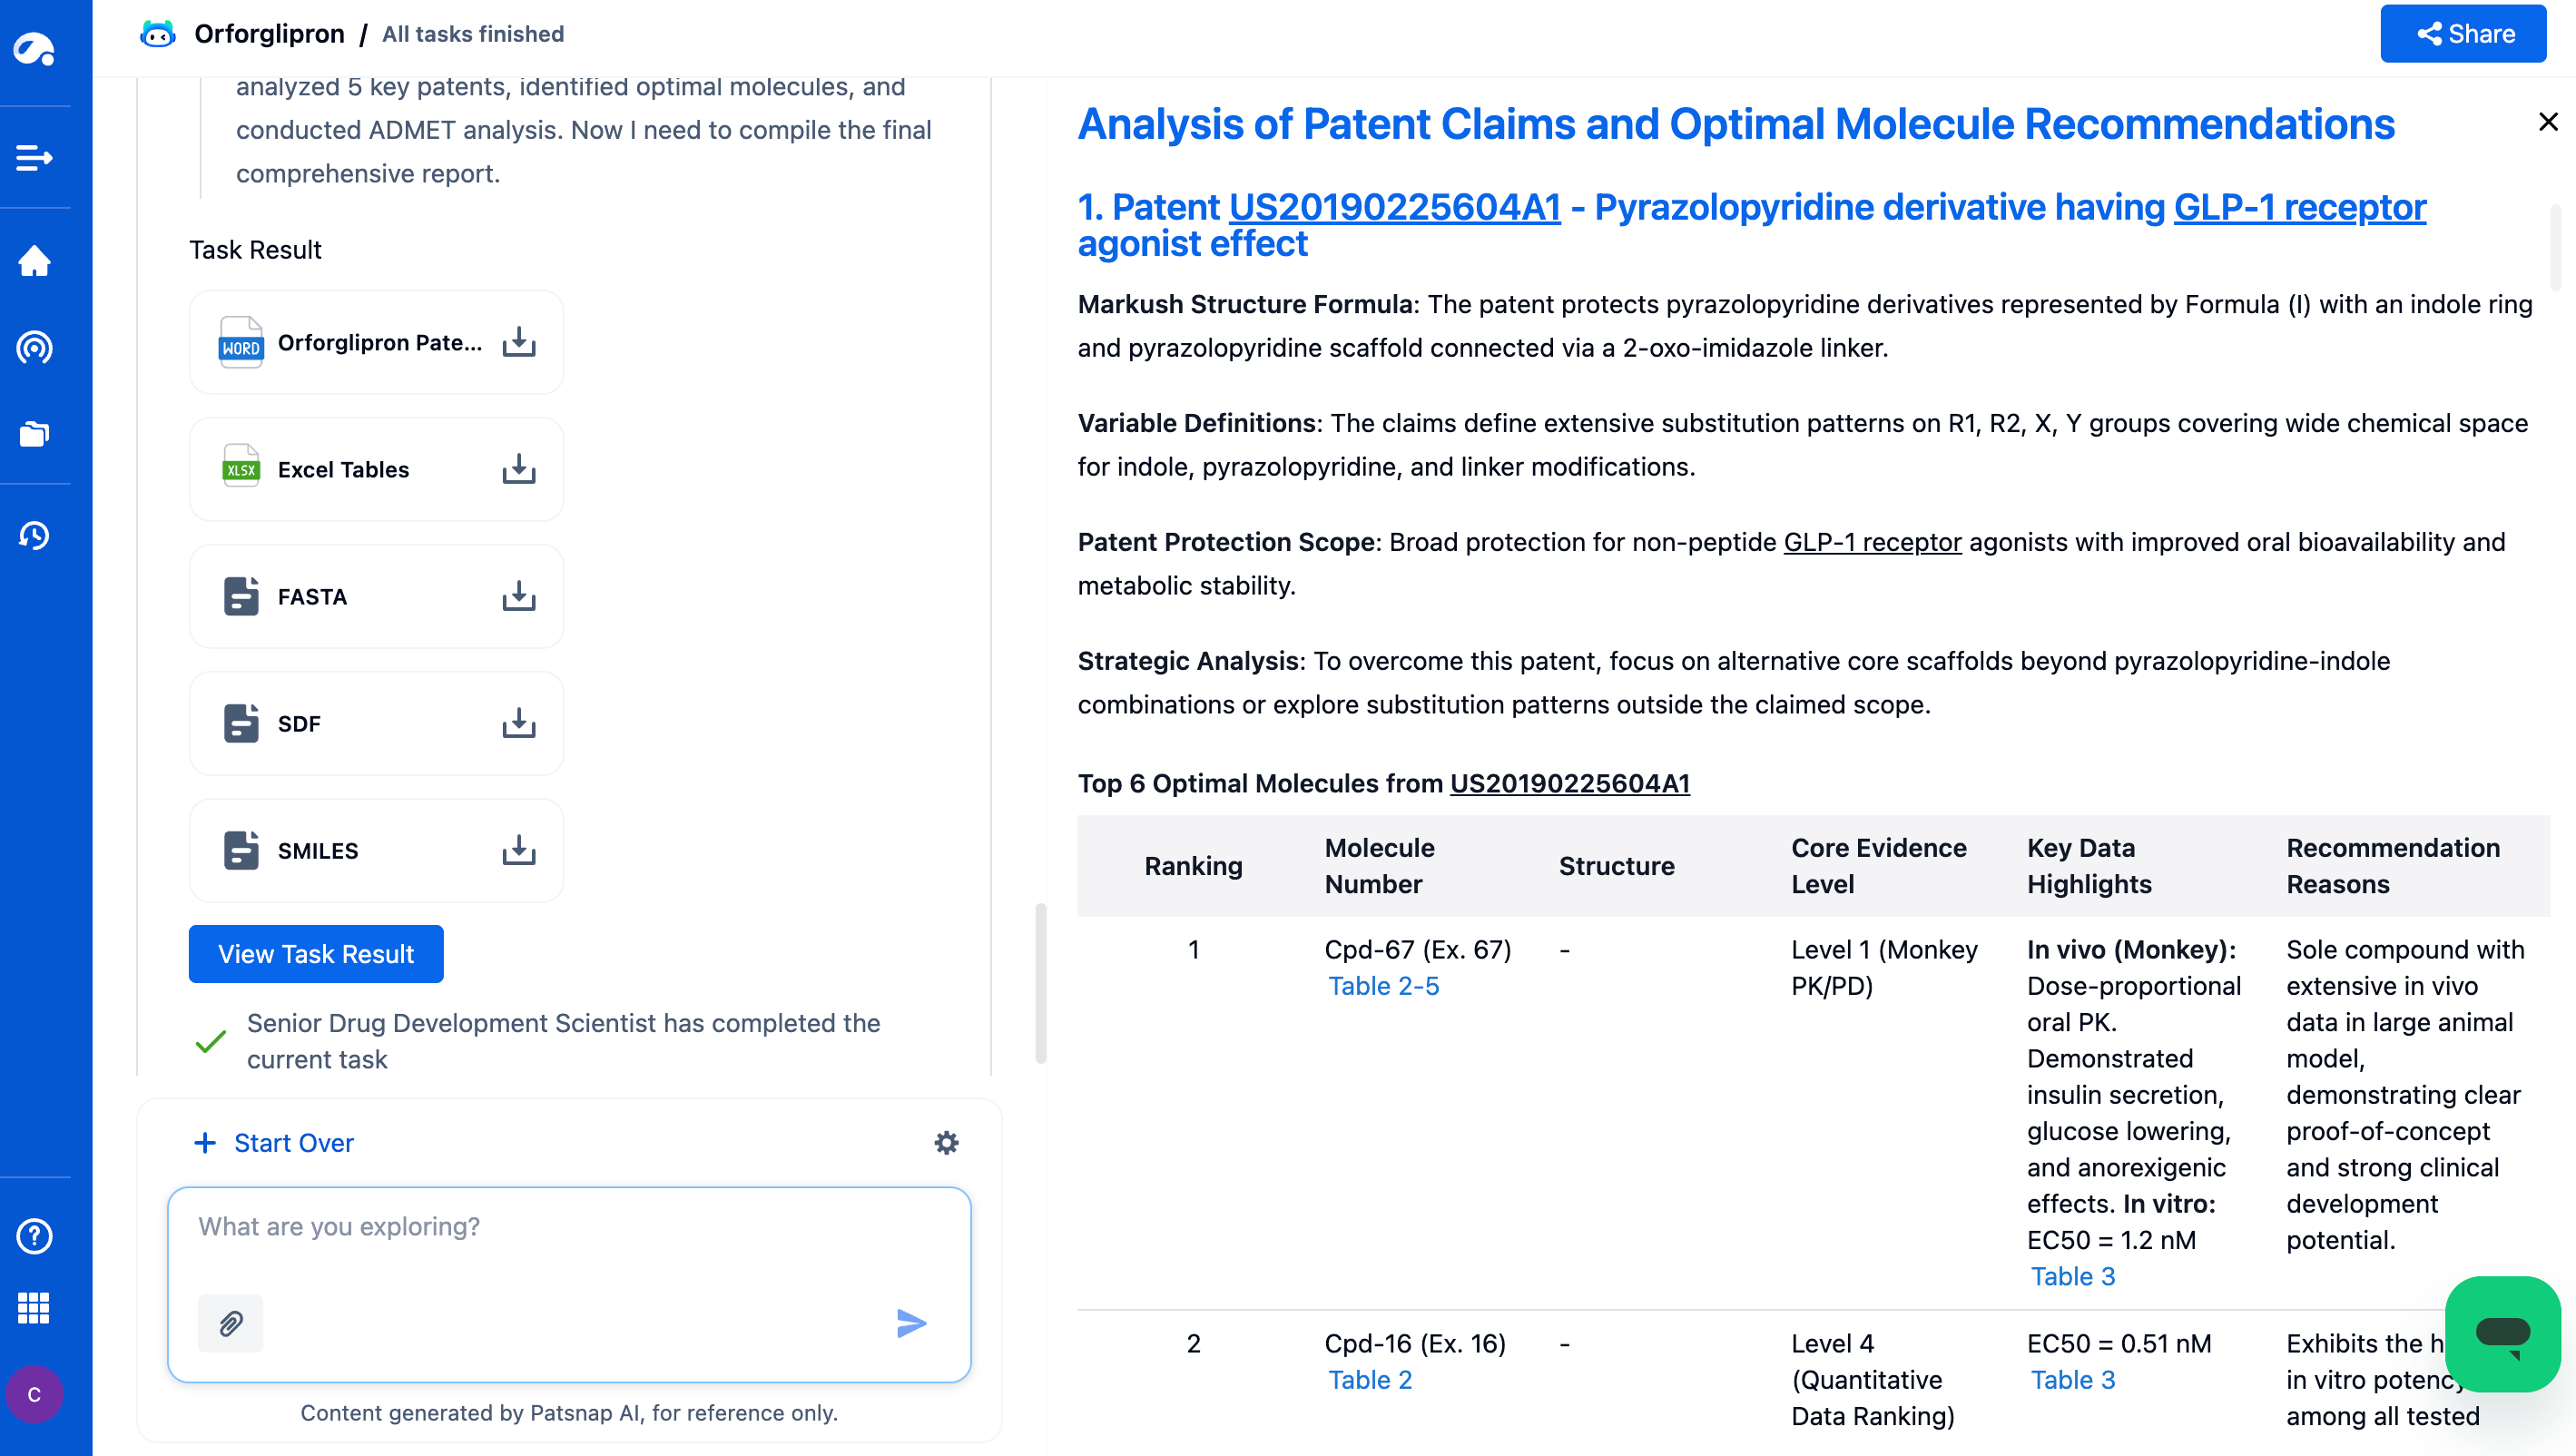Open the US20190225604A1 patent link in heading
This screenshot has width=2576, height=1456.
(1394, 207)
